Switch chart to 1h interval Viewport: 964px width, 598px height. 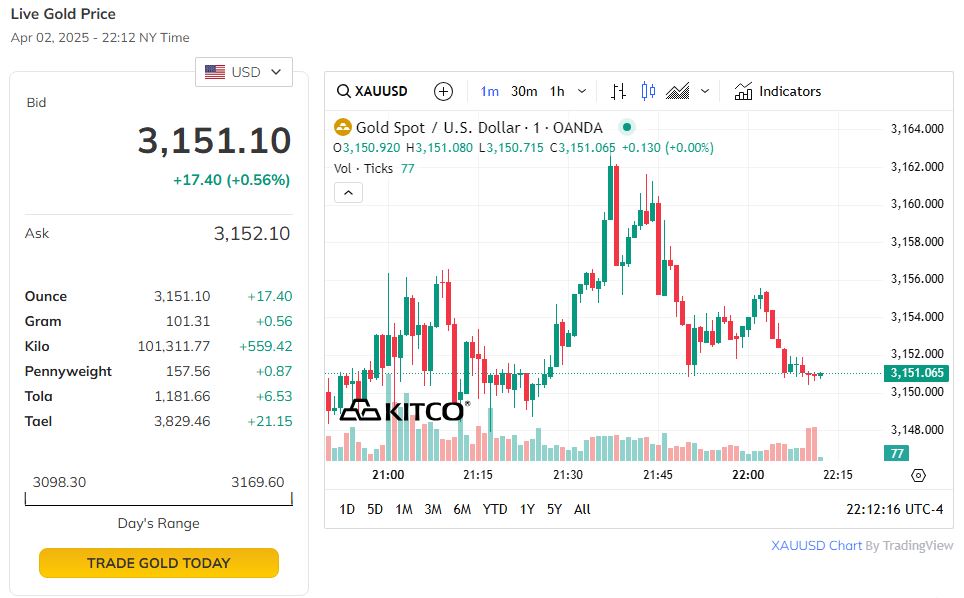pyautogui.click(x=557, y=91)
